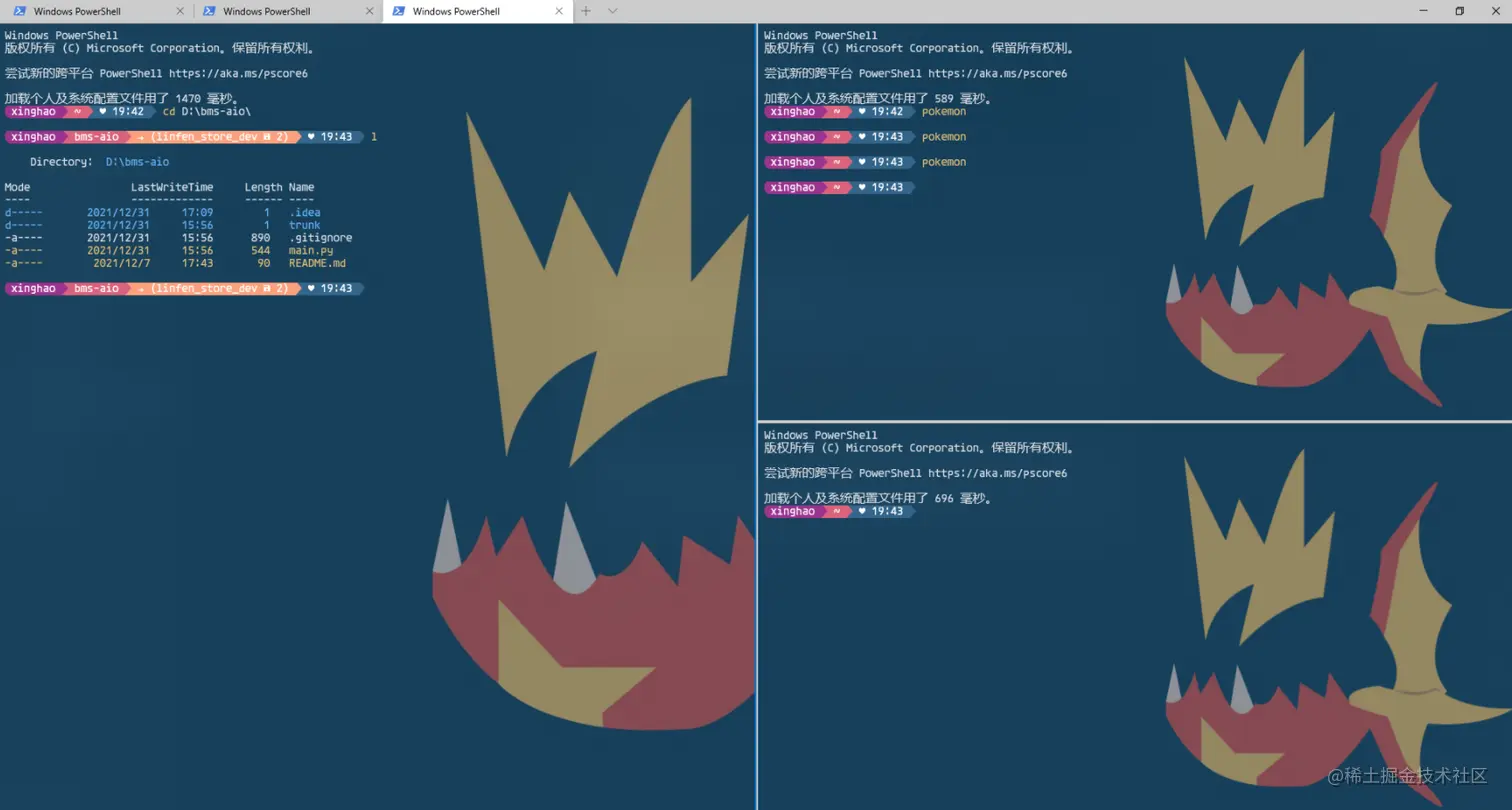Switch to the first Windows PowerShell tab
Screen dimensions: 1512x810
(96, 11)
